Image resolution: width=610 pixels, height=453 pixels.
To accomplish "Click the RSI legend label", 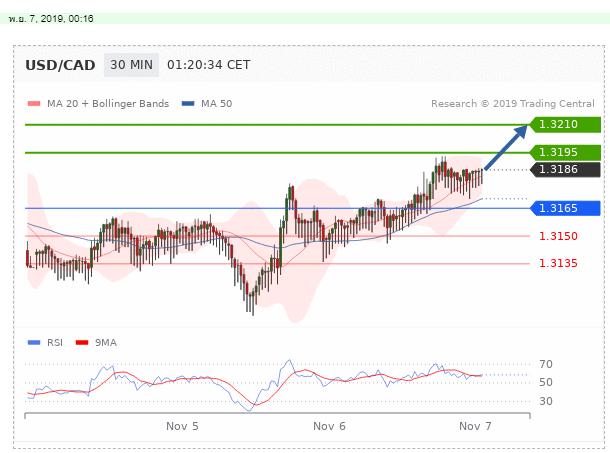I will click(x=55, y=342).
